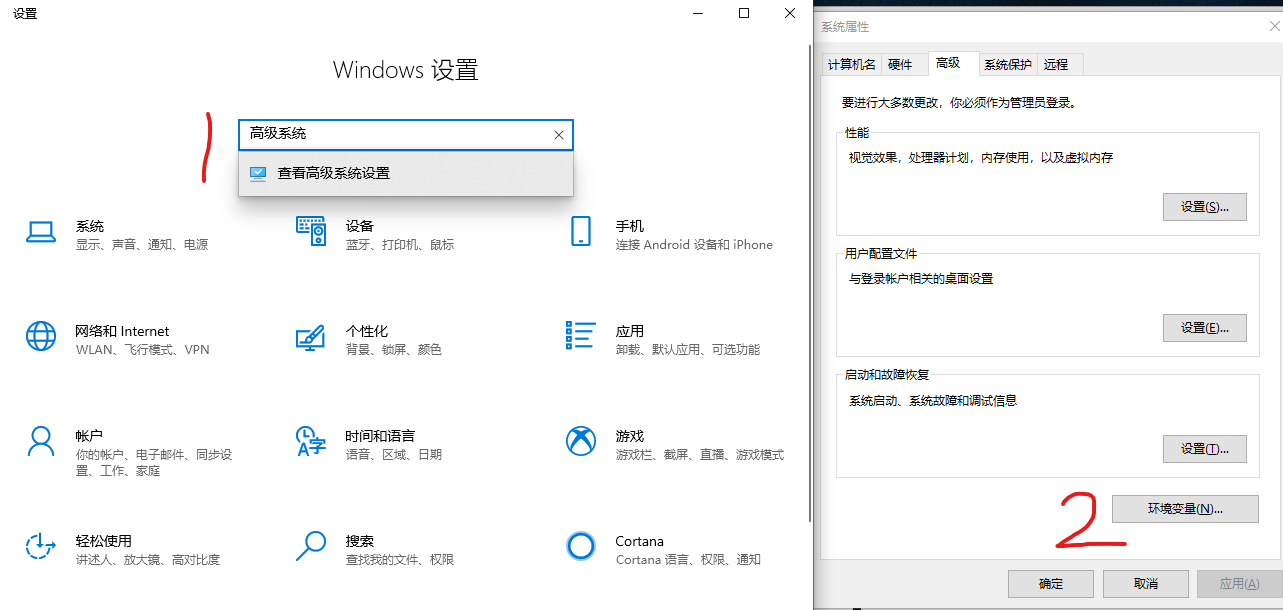Confirm with 确定 button

(x=1051, y=584)
